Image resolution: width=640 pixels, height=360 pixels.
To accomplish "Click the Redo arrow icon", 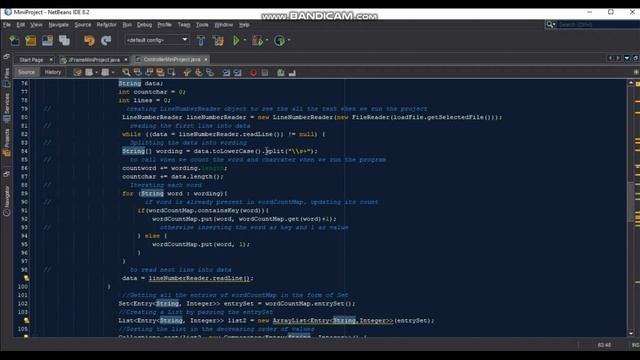I will (106, 40).
